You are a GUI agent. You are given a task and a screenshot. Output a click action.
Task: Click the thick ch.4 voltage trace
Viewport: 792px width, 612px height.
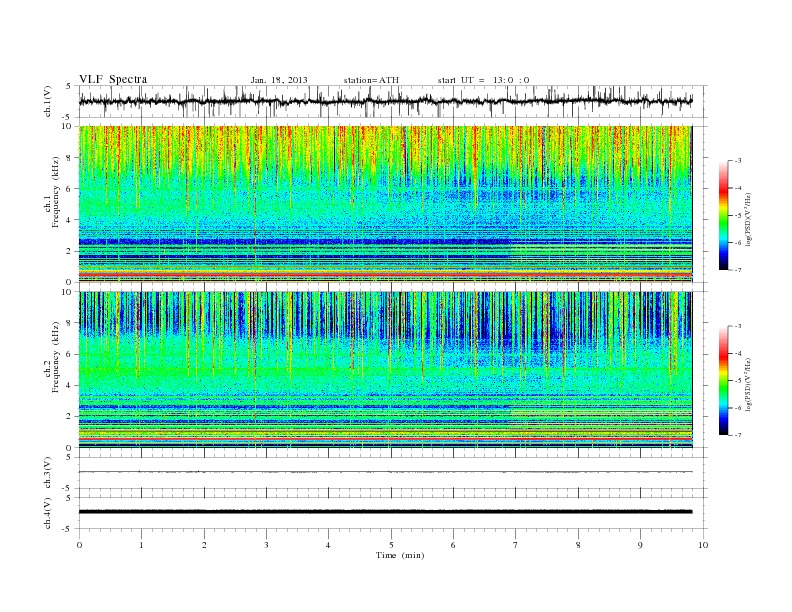(385, 512)
